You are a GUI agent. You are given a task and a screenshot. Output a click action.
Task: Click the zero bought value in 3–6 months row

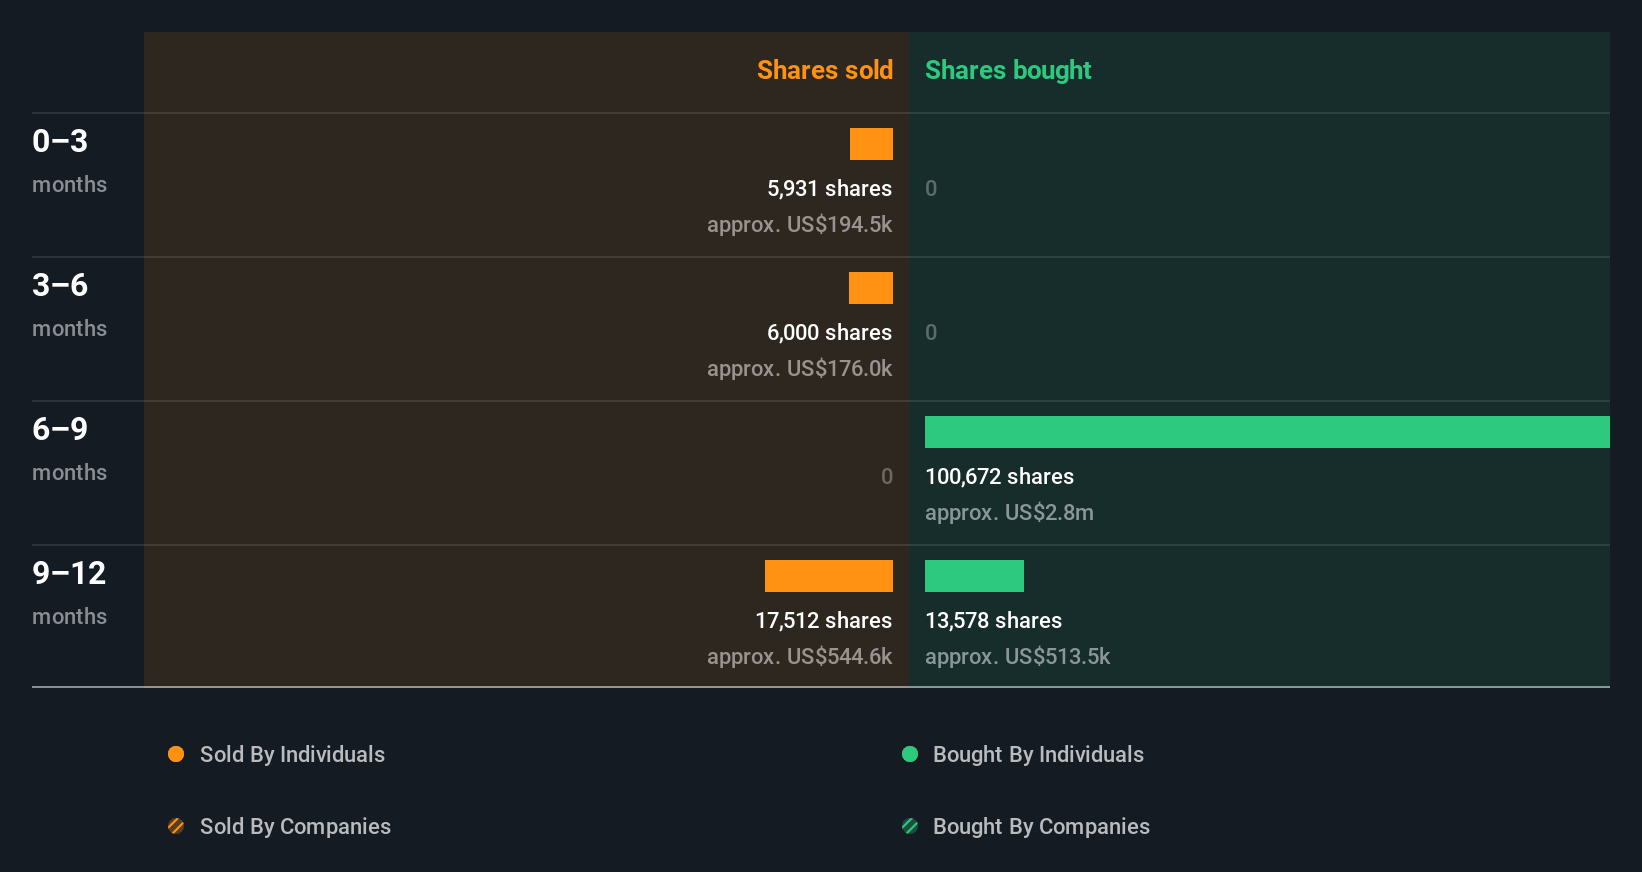click(x=931, y=332)
